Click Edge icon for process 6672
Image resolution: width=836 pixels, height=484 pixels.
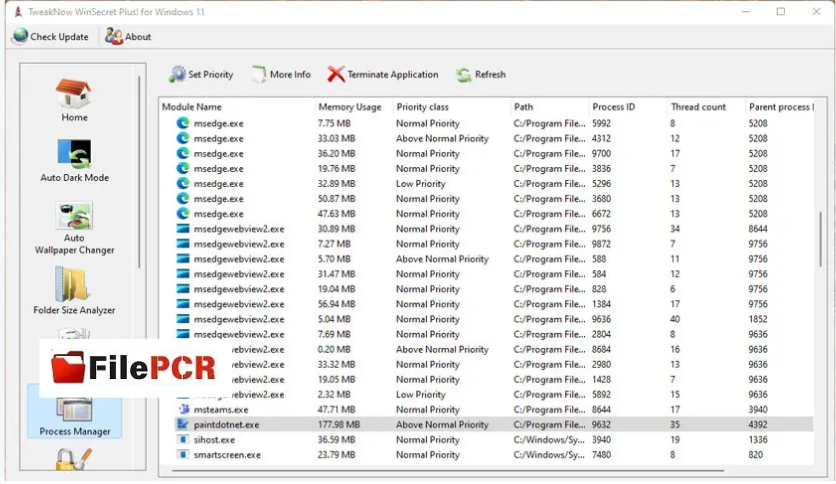183,214
